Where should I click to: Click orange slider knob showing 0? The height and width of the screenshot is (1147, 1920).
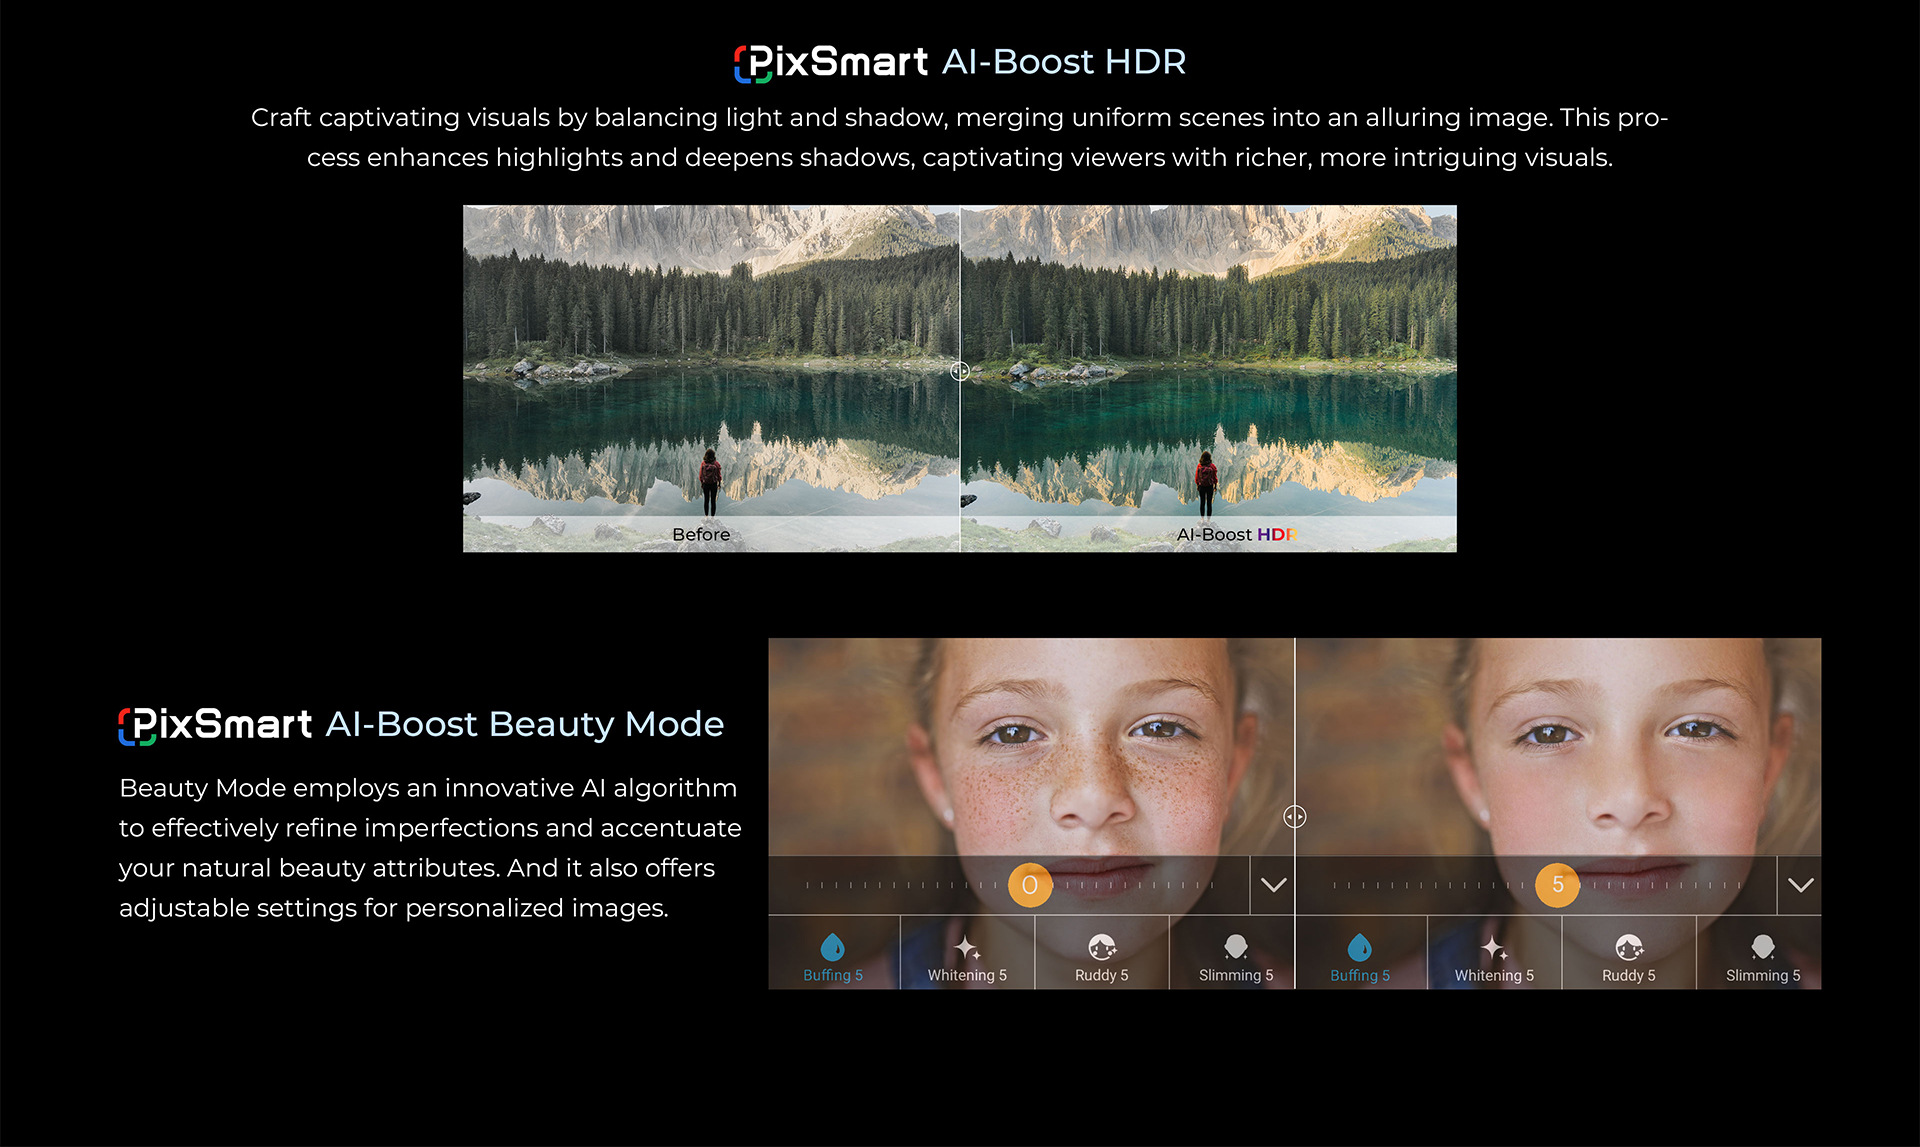(1030, 885)
